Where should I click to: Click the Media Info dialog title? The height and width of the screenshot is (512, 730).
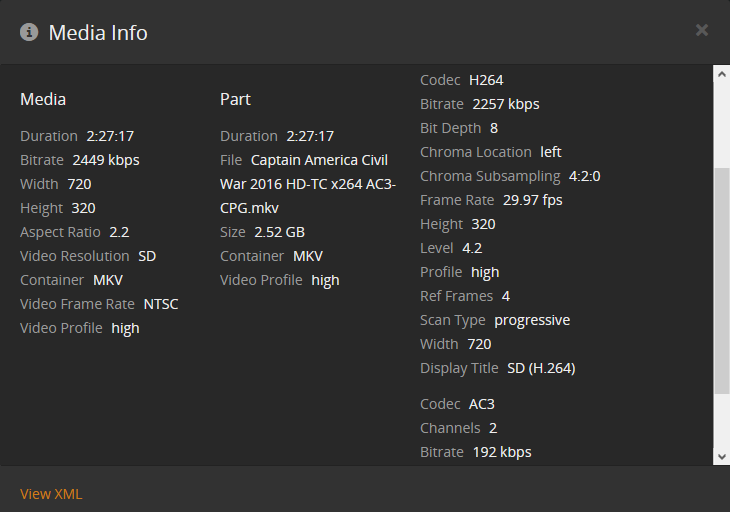point(98,33)
